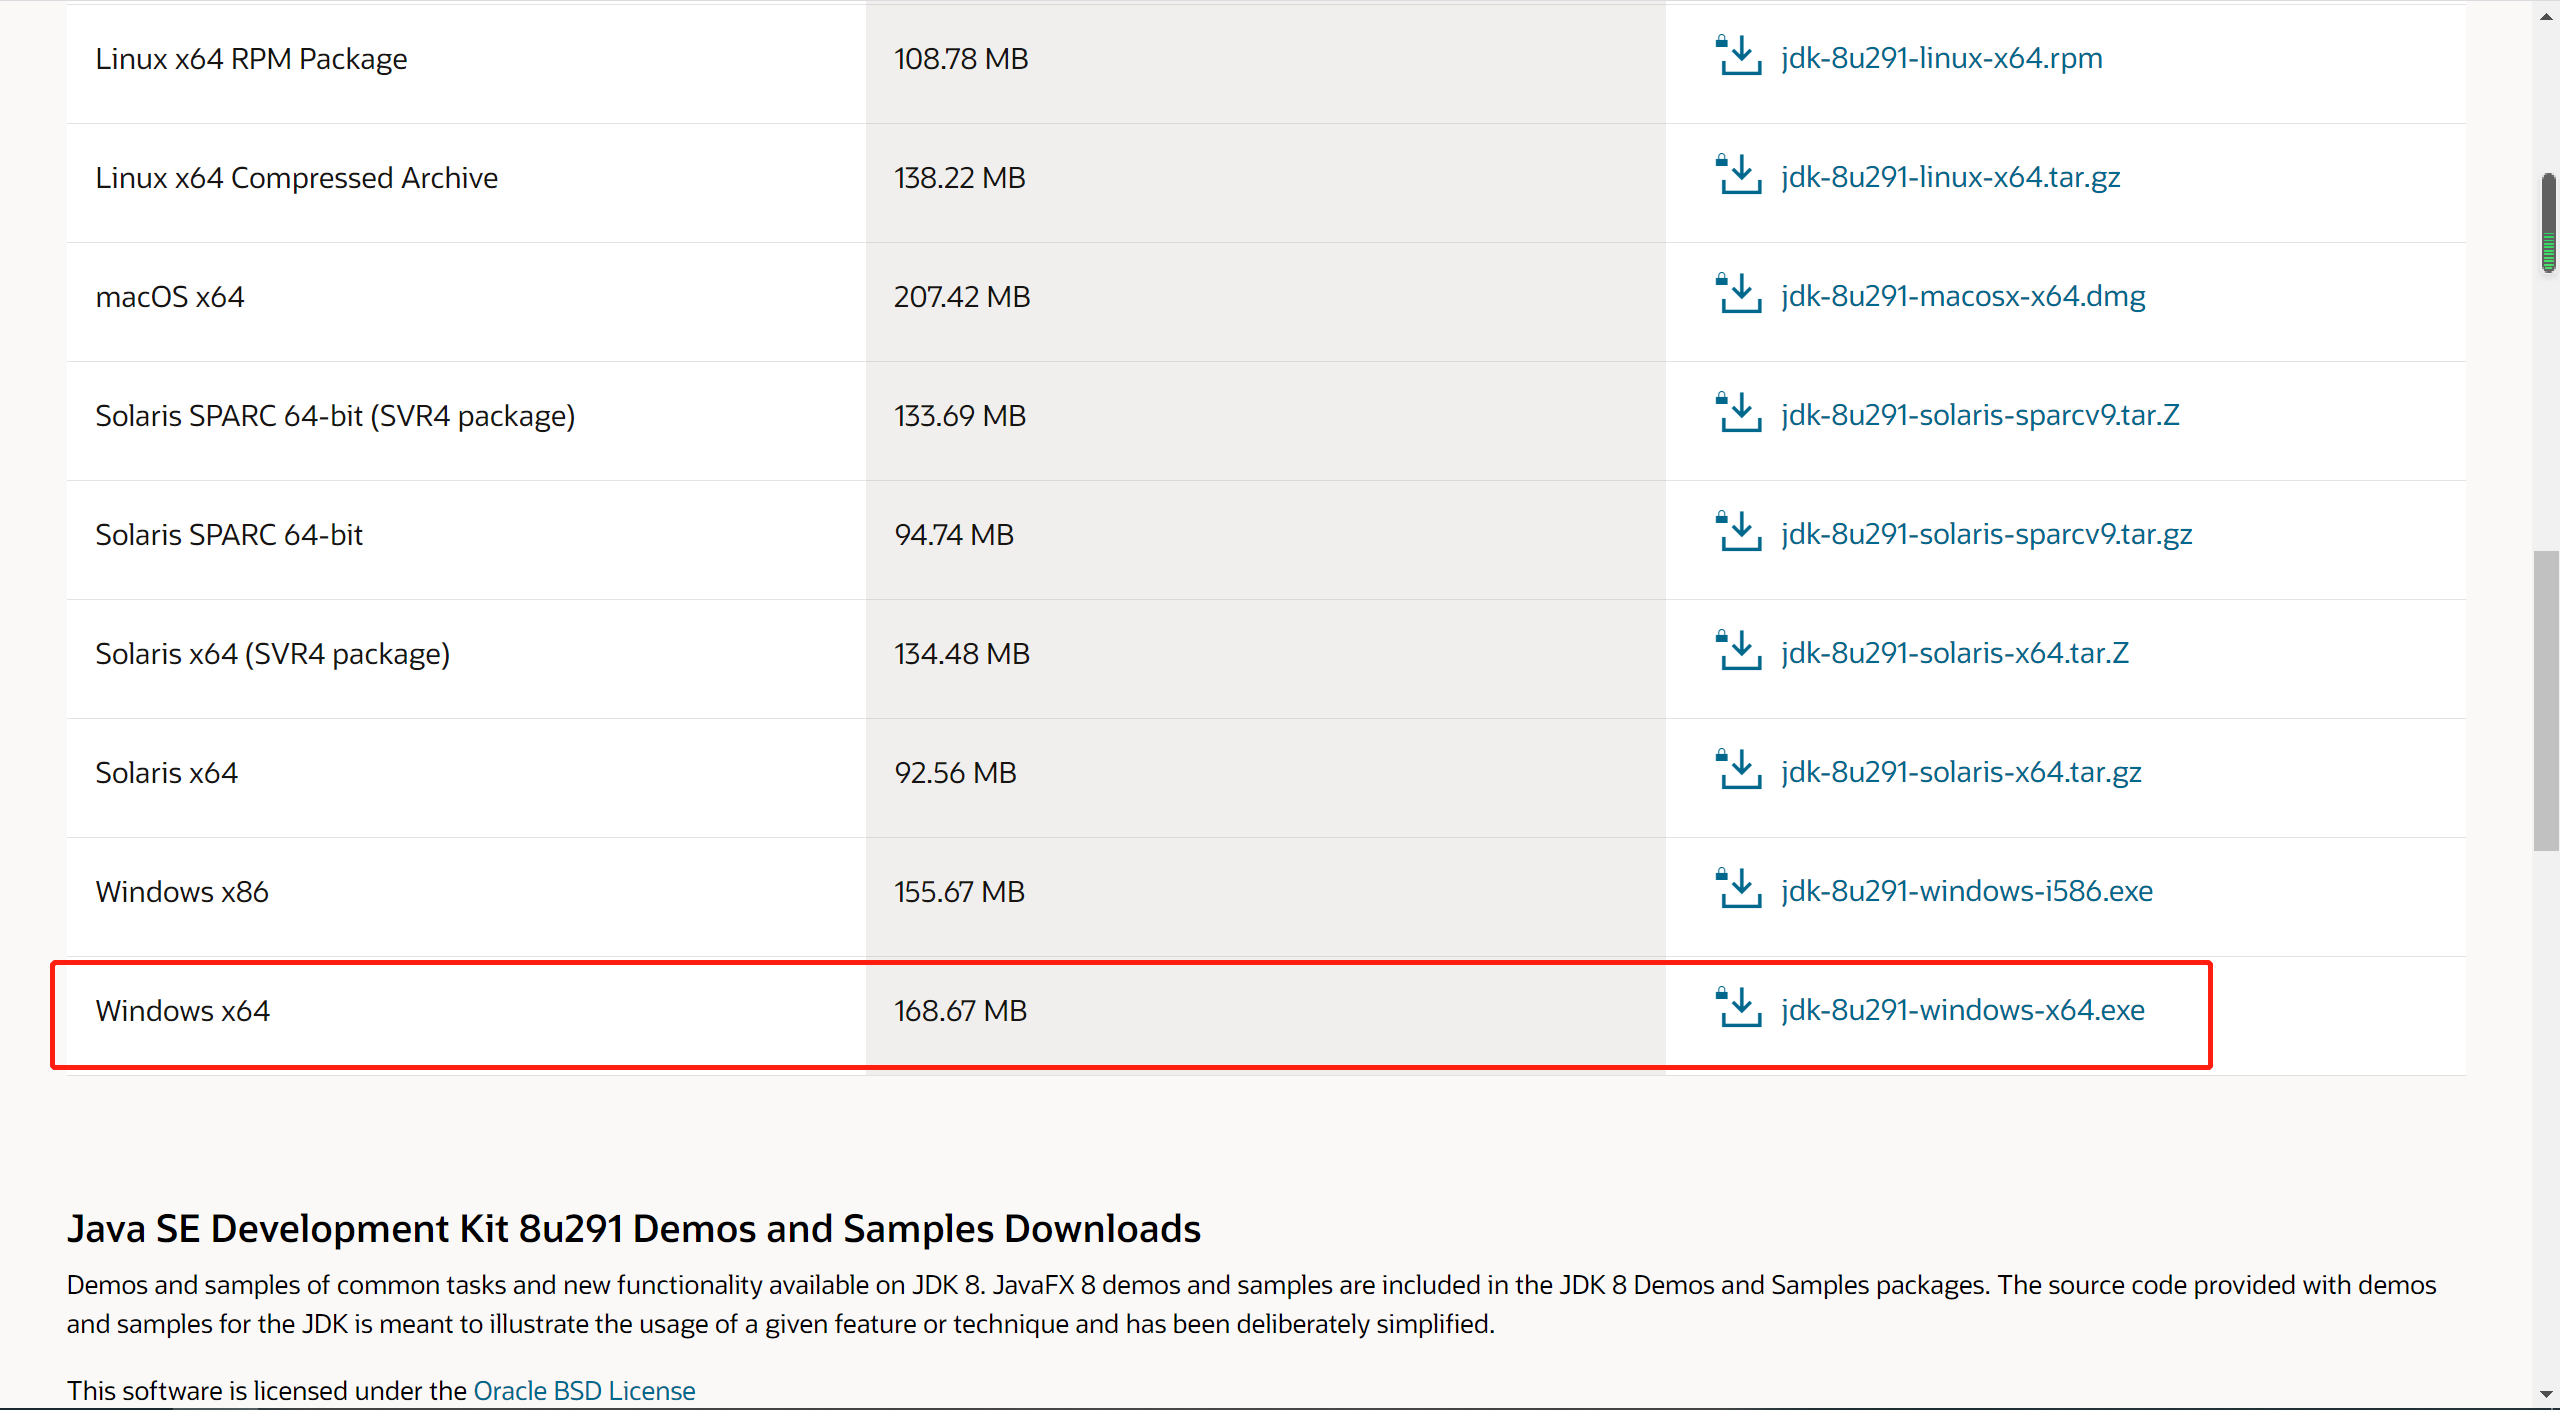Click download icon for solaris-x64.tar.gz

click(x=1738, y=771)
